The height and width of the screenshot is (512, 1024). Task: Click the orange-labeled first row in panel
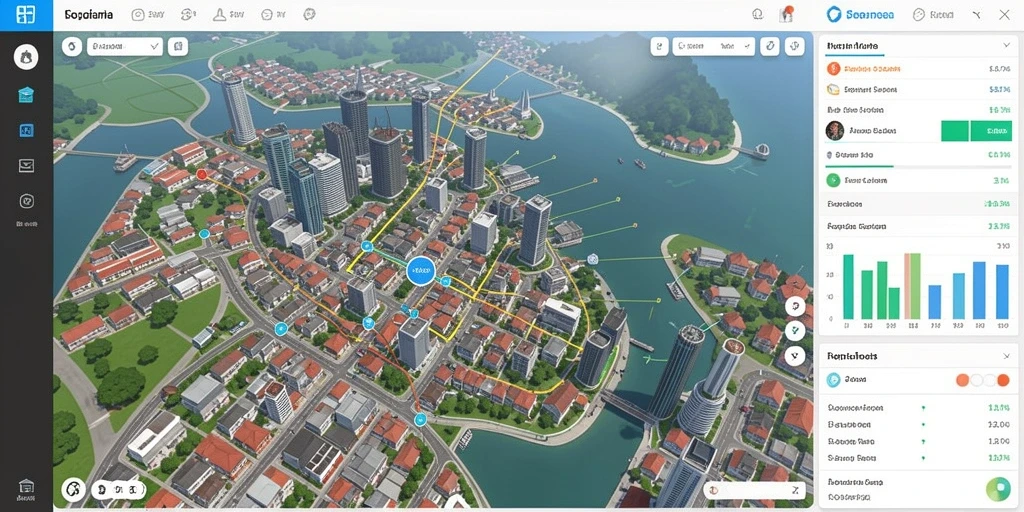[918, 69]
